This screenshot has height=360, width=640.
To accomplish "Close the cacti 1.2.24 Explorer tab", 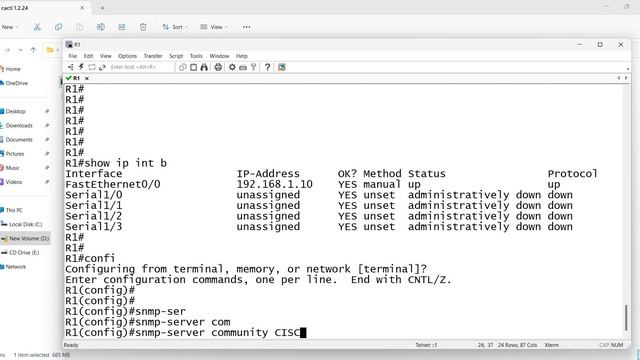I will tap(82, 8).
